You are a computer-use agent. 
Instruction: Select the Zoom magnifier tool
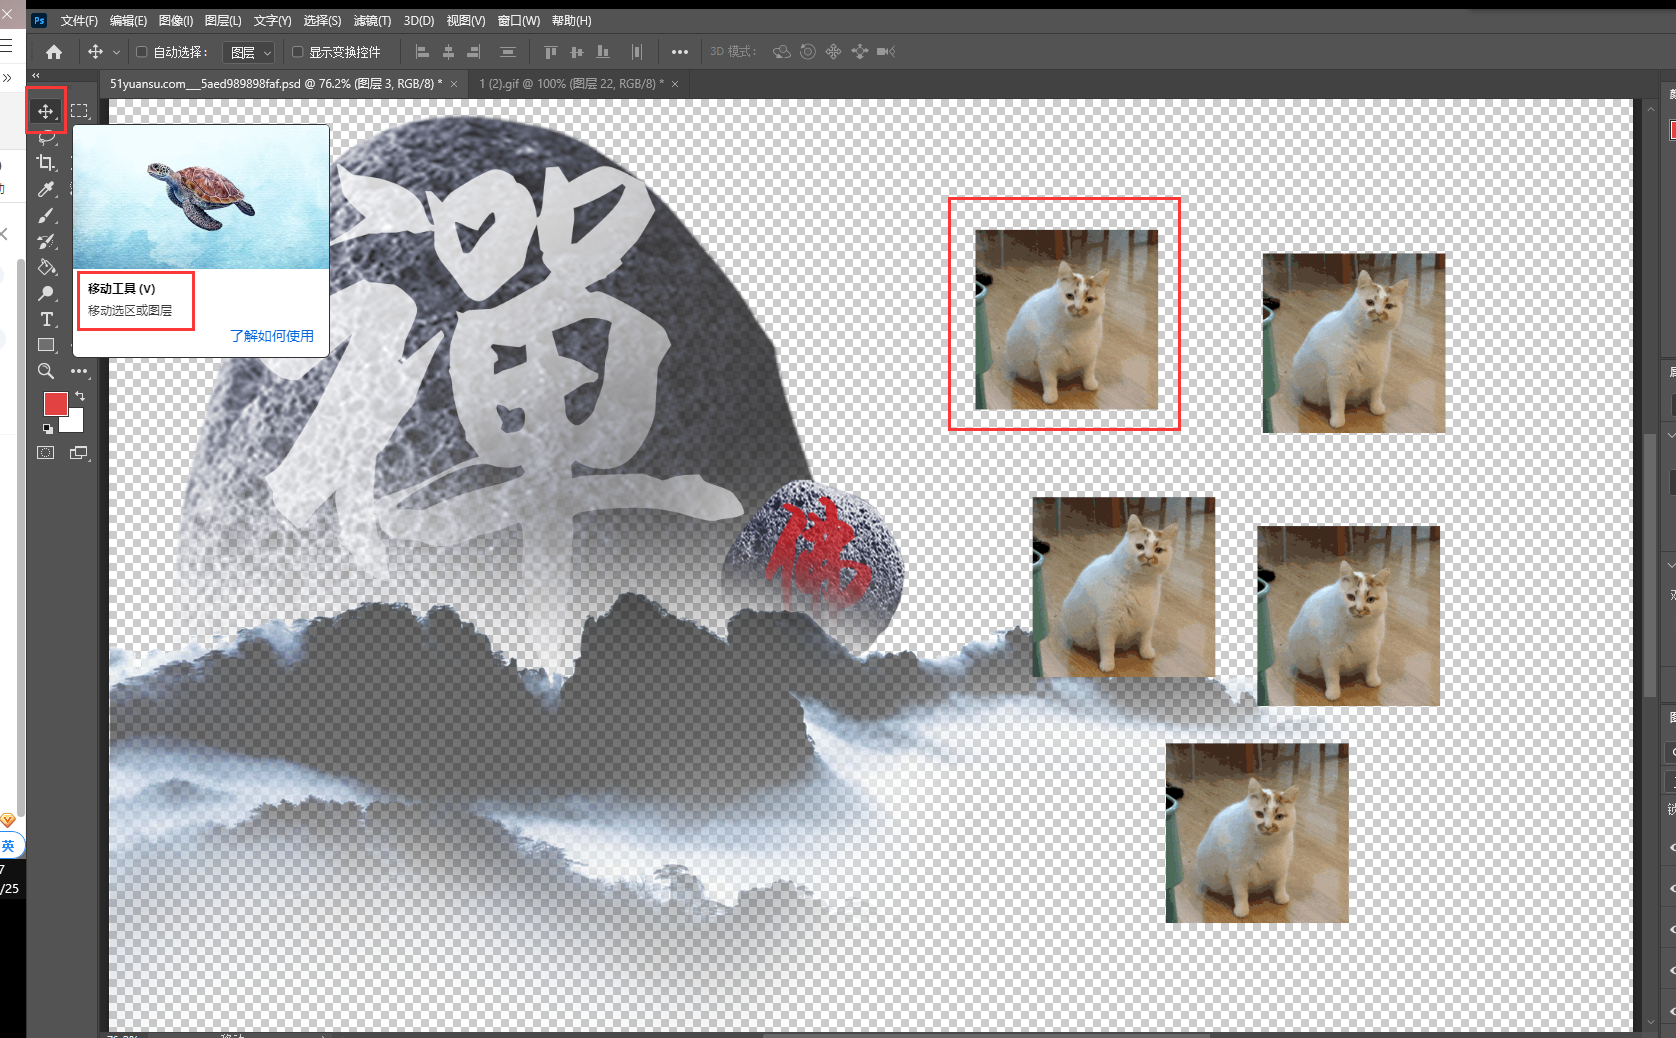tap(46, 371)
